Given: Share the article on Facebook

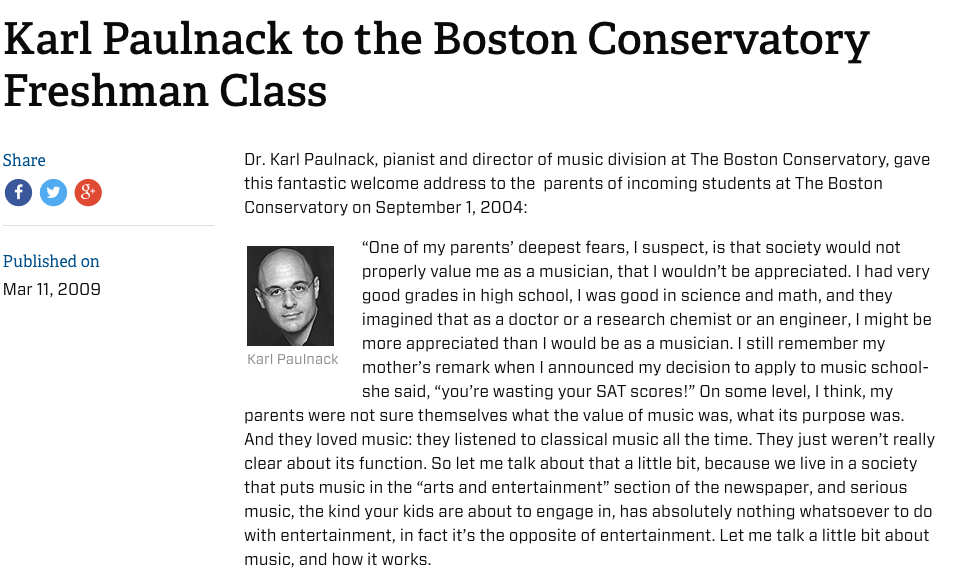Looking at the screenshot, I should pos(18,193).
